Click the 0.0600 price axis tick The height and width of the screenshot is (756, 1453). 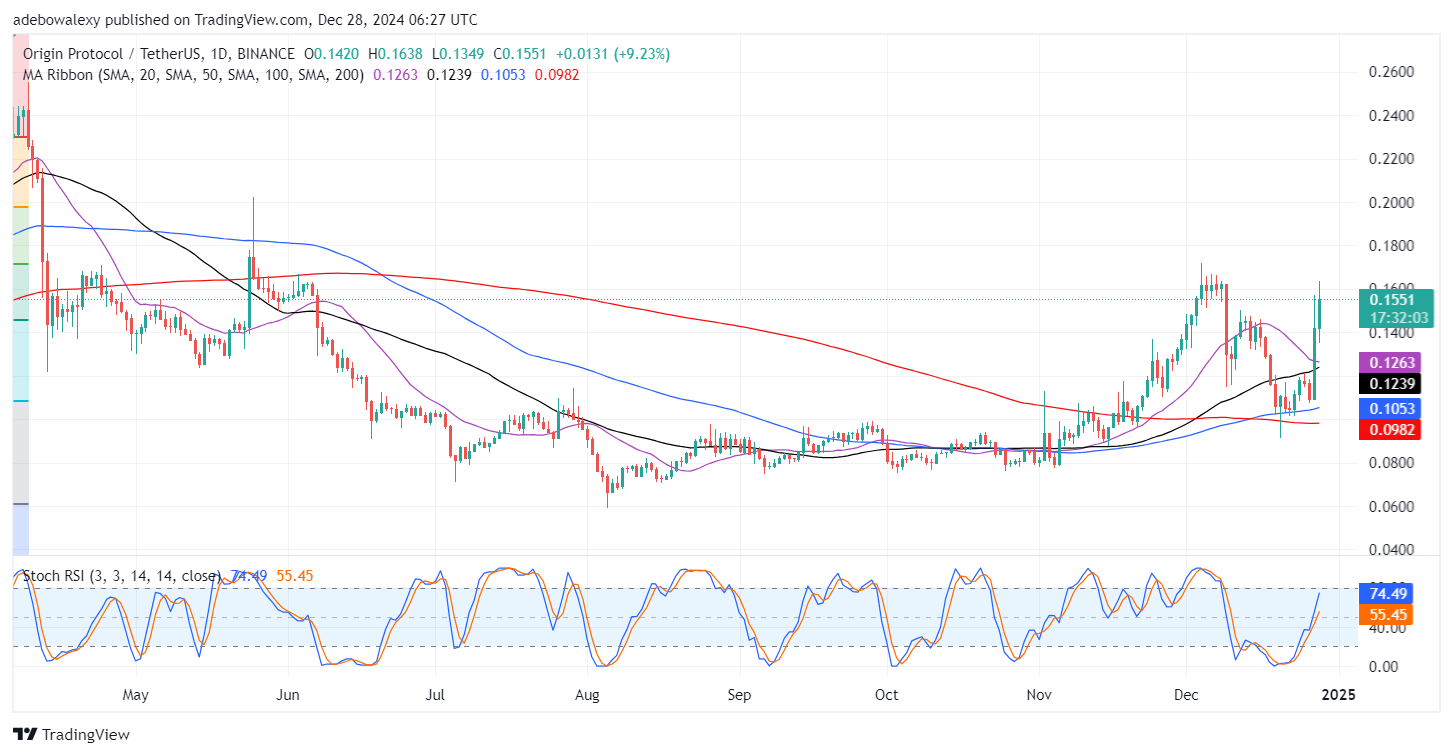1391,506
